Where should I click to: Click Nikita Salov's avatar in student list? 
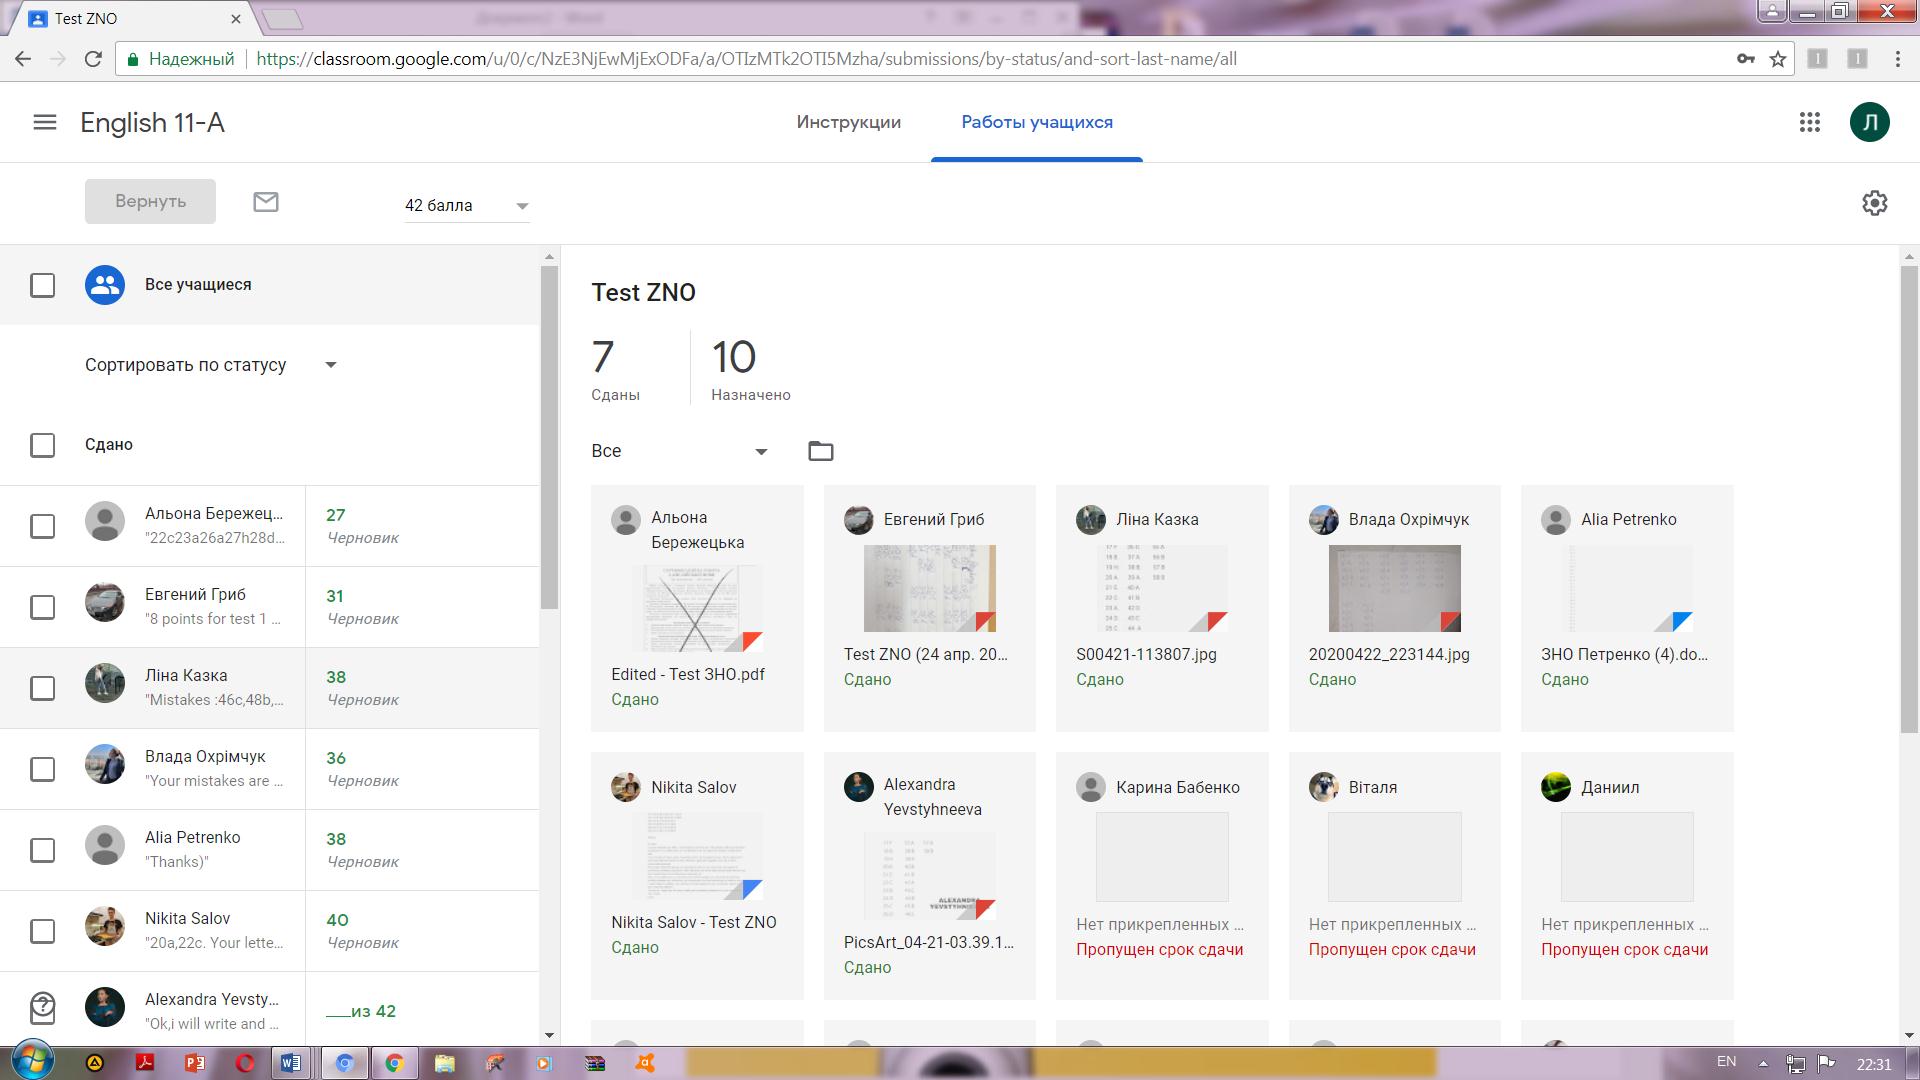point(105,927)
